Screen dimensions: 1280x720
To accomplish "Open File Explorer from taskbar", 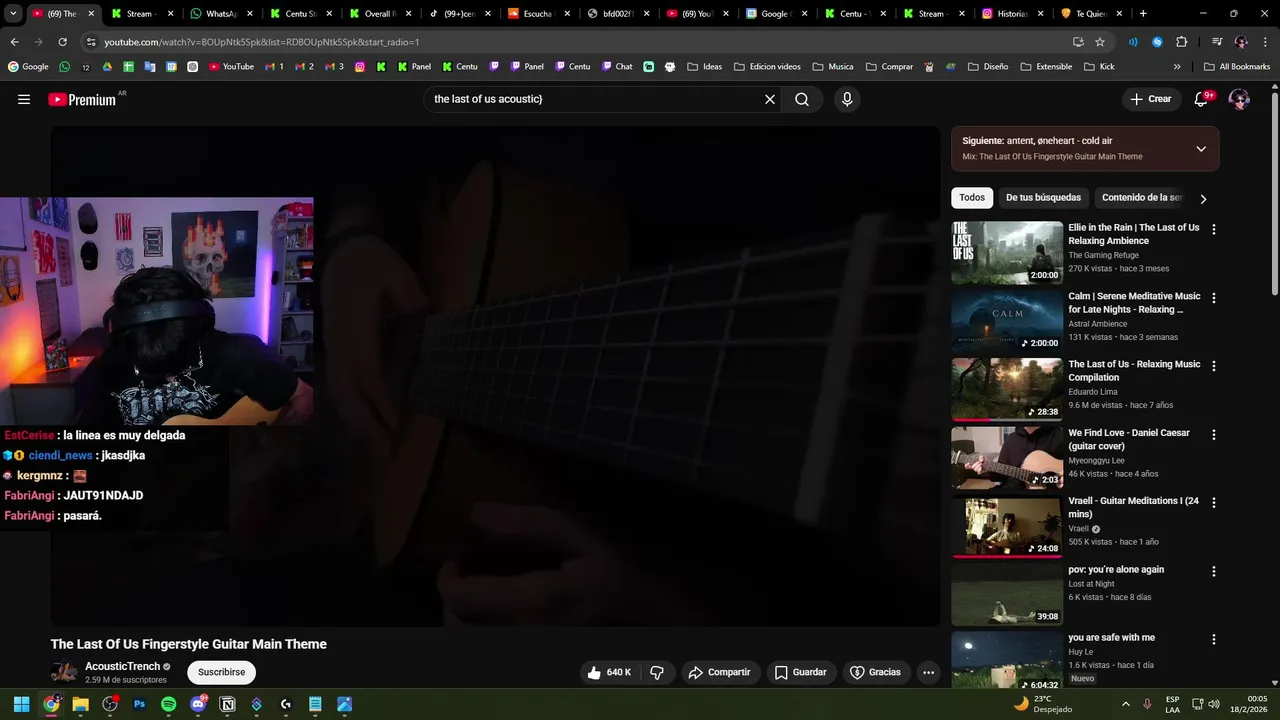I will [x=80, y=704].
